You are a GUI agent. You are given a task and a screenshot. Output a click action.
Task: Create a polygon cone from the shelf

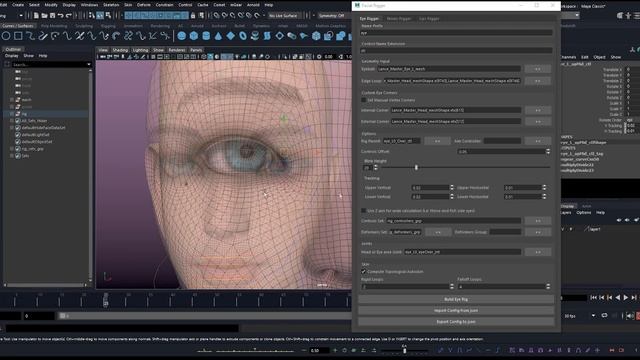point(218,36)
